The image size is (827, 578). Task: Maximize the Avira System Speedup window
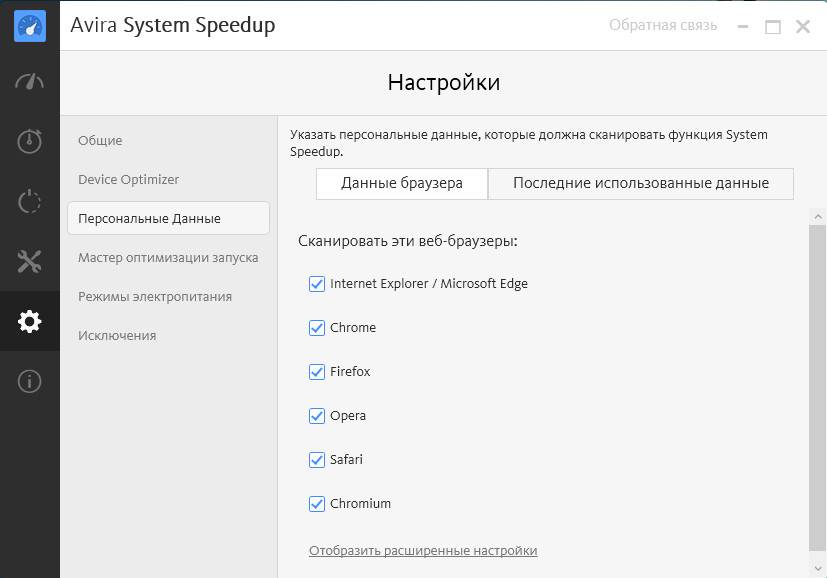(773, 26)
